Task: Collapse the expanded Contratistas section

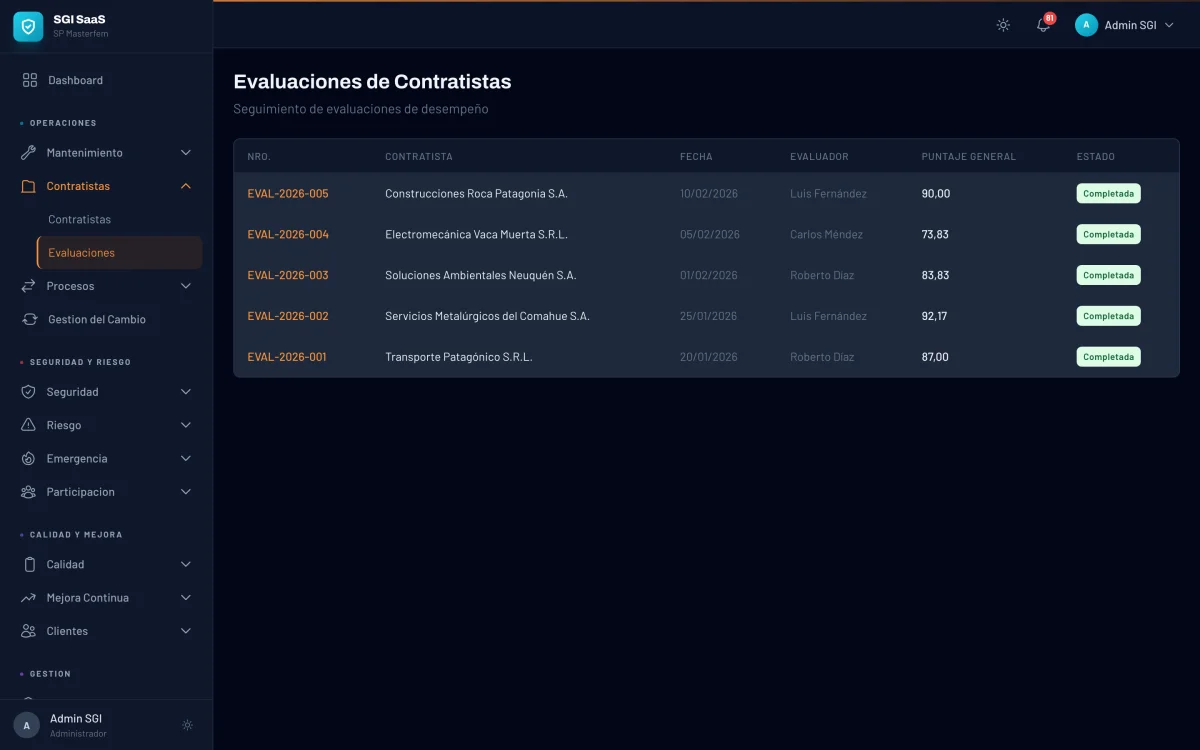Action: pyautogui.click(x=185, y=185)
